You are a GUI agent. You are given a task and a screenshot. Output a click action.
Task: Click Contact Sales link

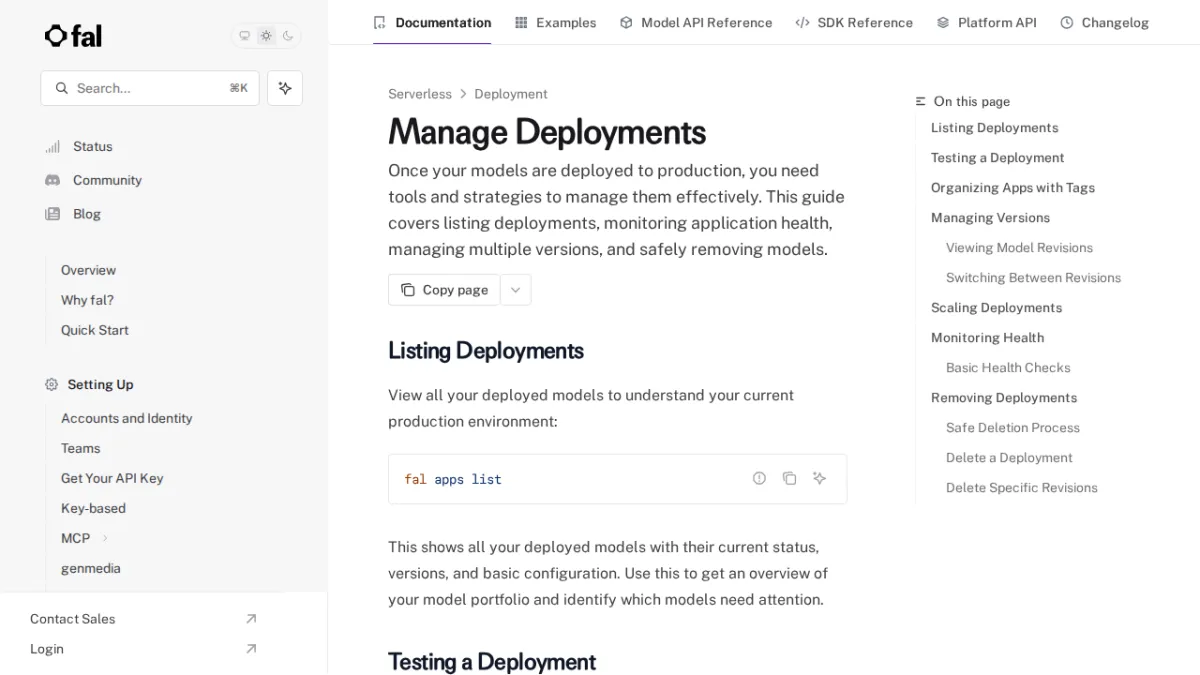(x=72, y=619)
